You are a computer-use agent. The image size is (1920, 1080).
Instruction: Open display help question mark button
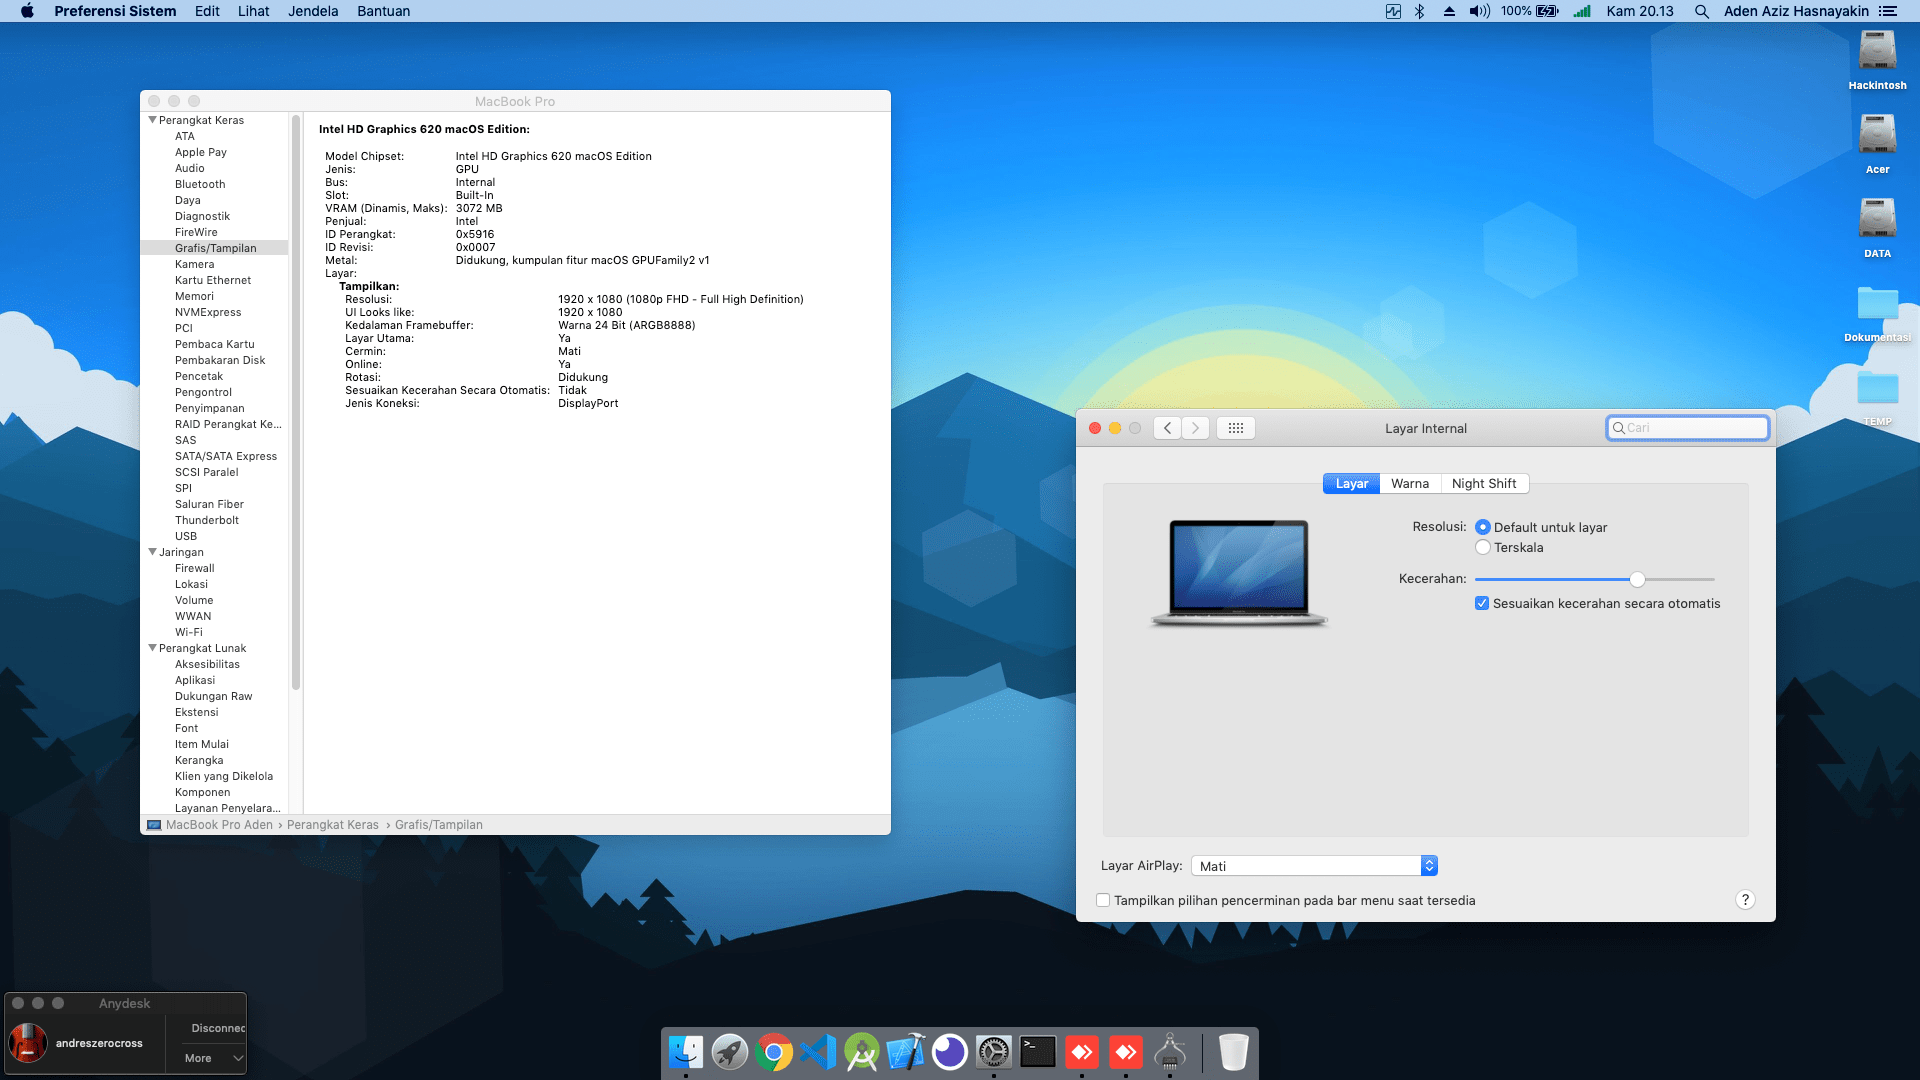click(1745, 900)
